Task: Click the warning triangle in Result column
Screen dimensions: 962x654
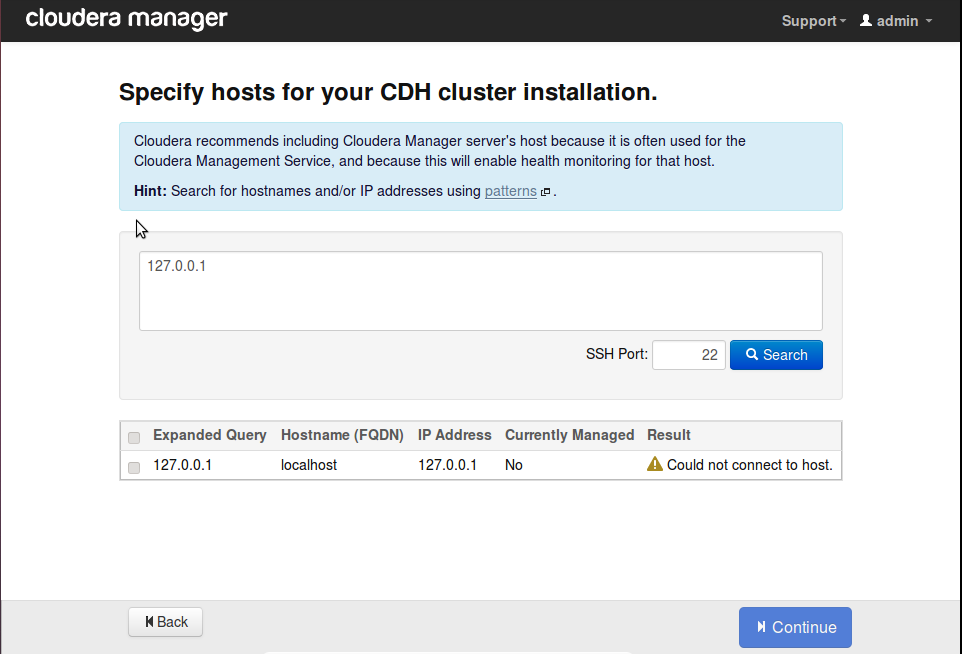Action: pyautogui.click(x=655, y=464)
